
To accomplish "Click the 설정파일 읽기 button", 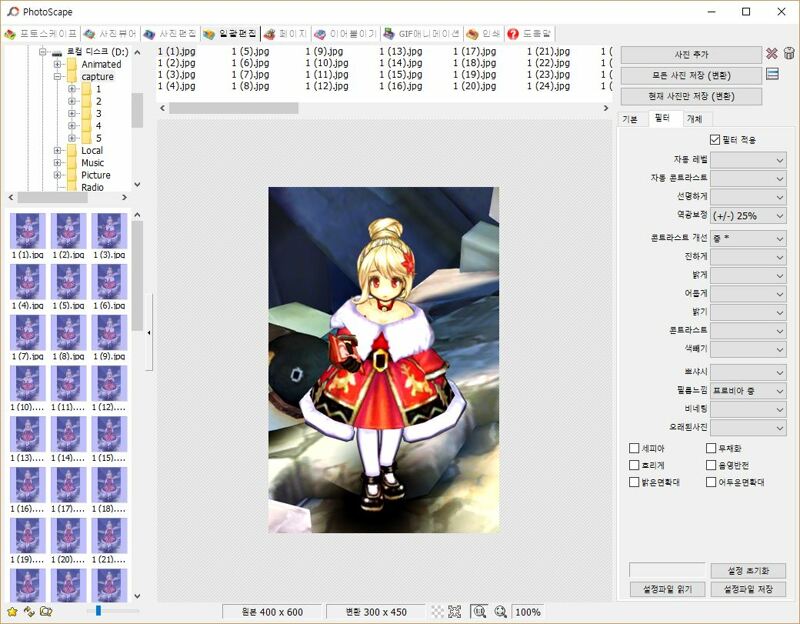I will (667, 589).
